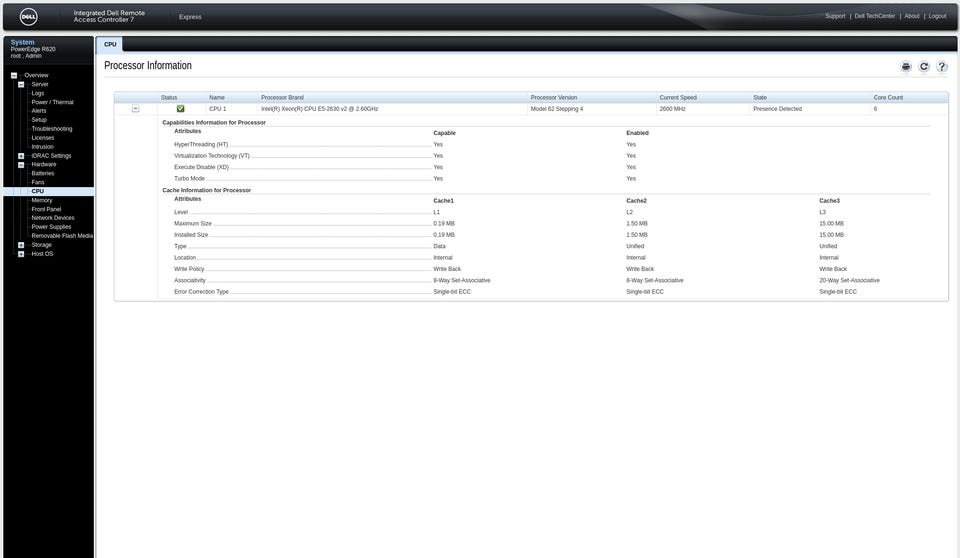Viewport: 960px width, 558px height.
Task: Click the Execute Disable (XD) label
Action: pos(201,167)
